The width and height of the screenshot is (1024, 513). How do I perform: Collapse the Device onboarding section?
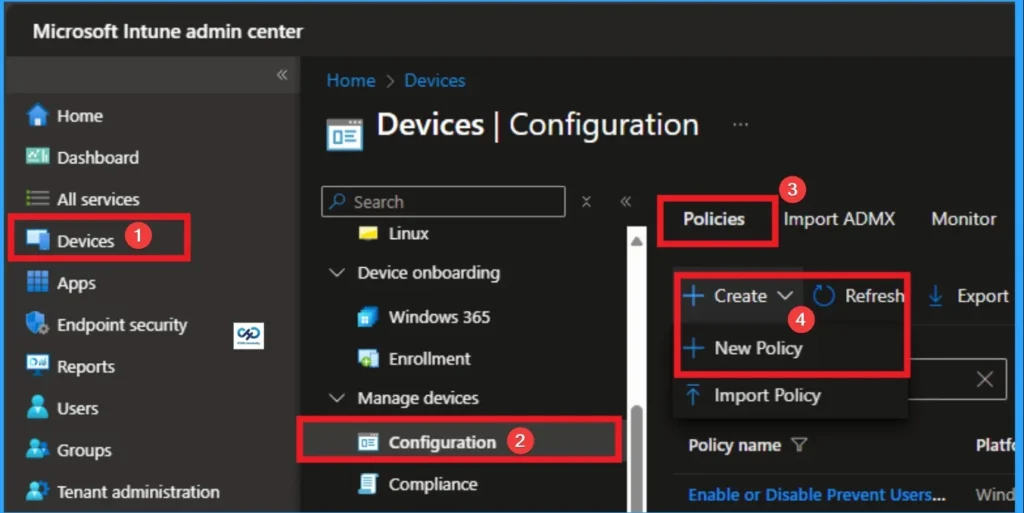[337, 272]
